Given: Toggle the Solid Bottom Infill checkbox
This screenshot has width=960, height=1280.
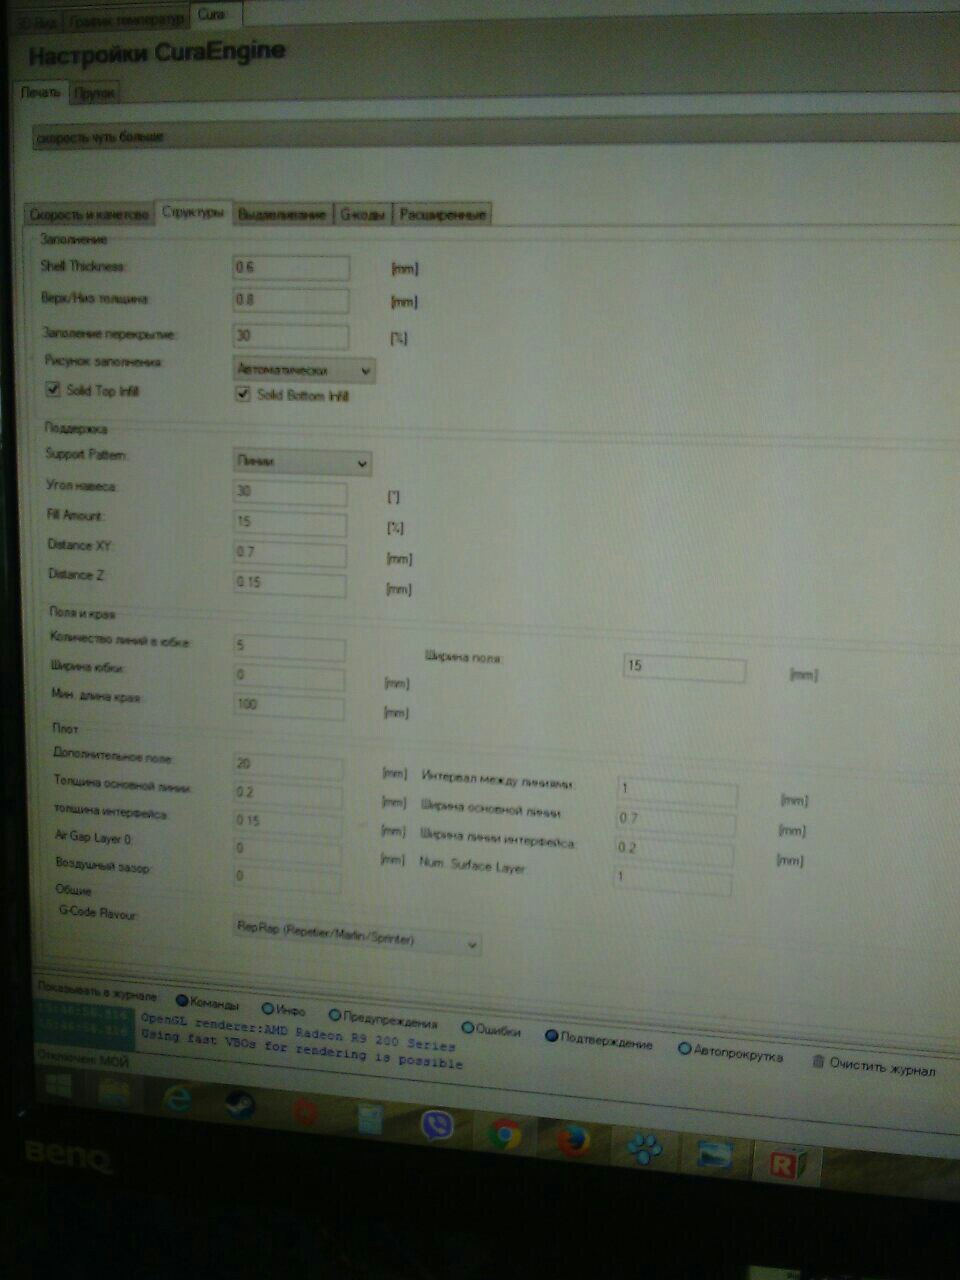Looking at the screenshot, I should (x=242, y=393).
